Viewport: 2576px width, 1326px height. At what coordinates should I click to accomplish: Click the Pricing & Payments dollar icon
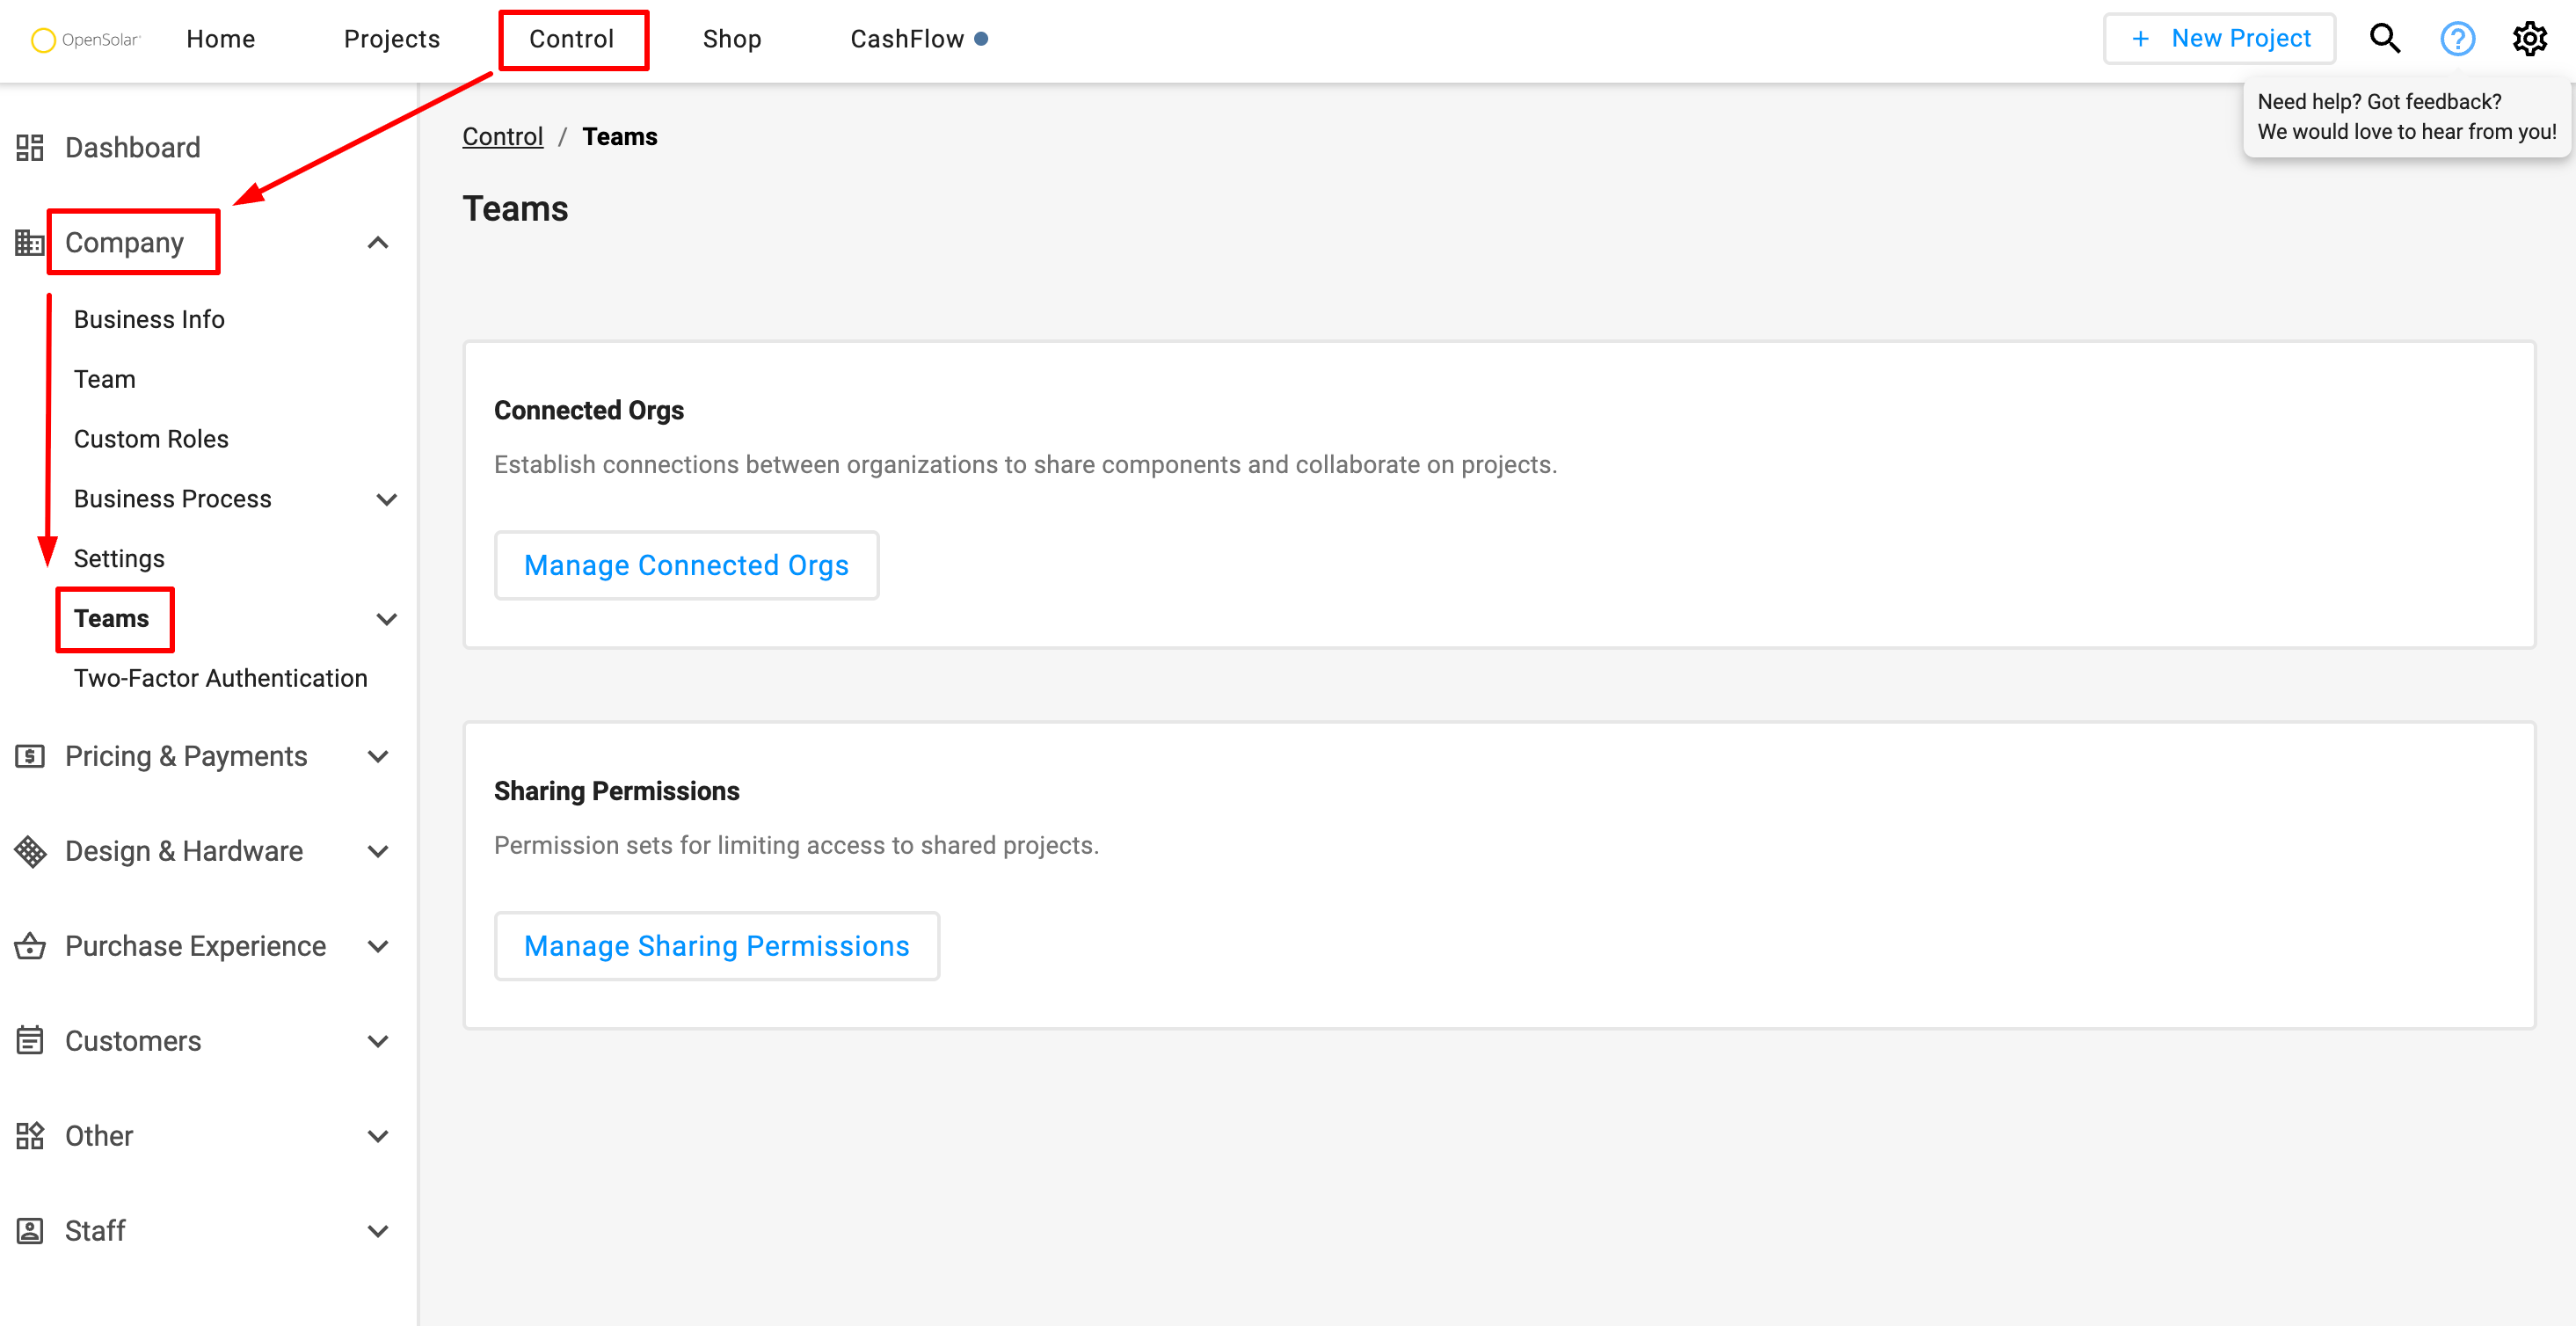(30, 756)
